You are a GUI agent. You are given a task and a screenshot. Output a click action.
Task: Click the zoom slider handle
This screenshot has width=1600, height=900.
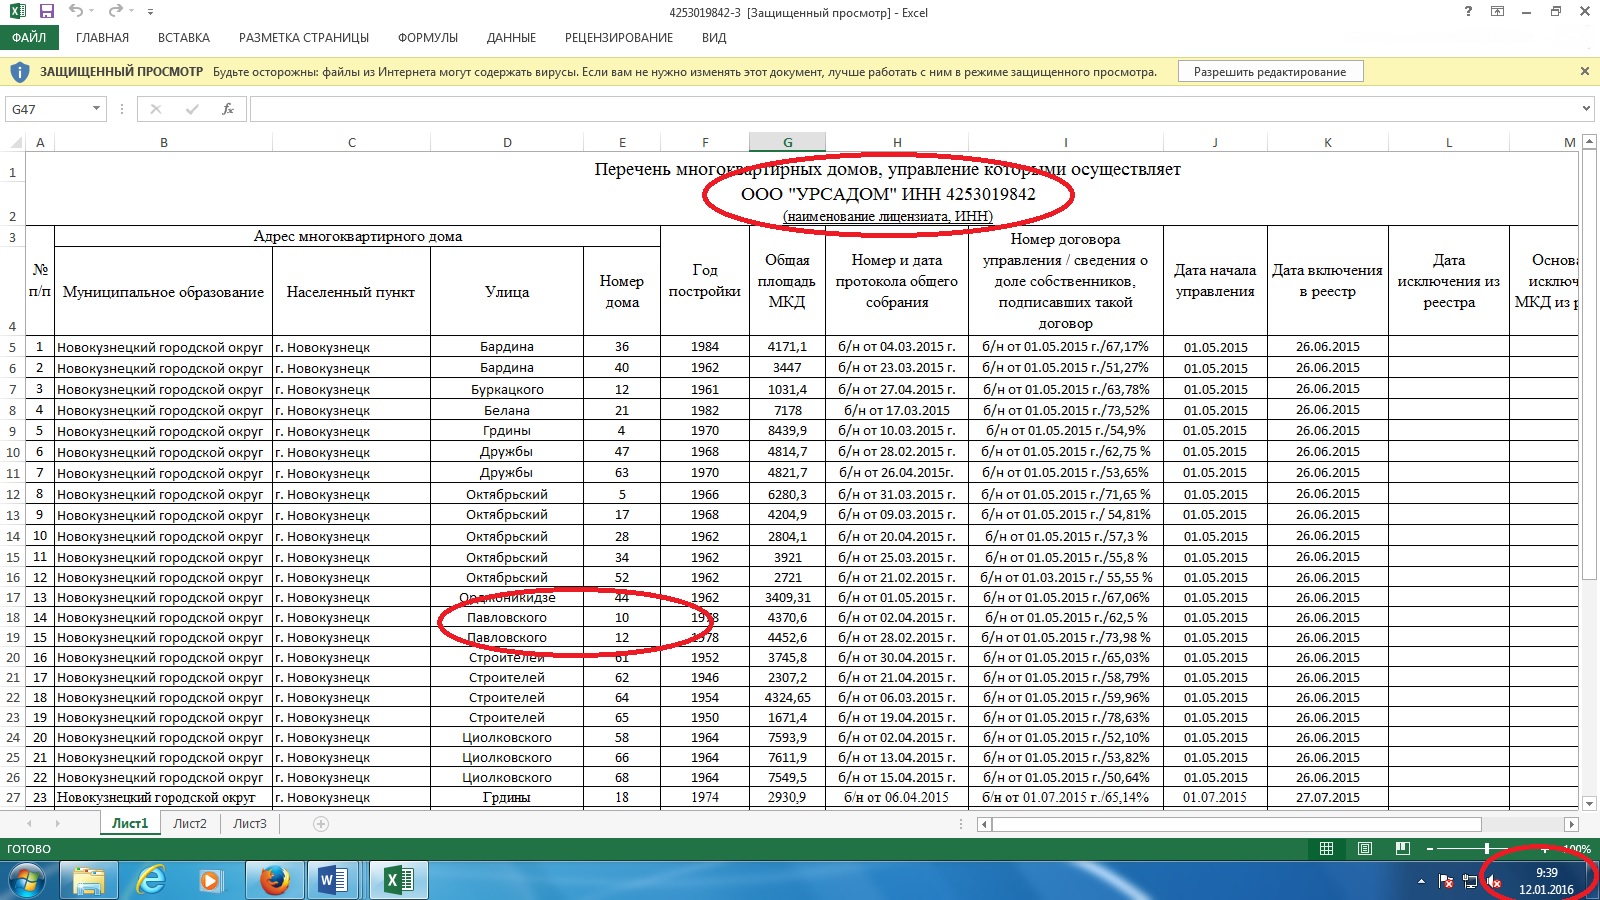coord(1487,849)
